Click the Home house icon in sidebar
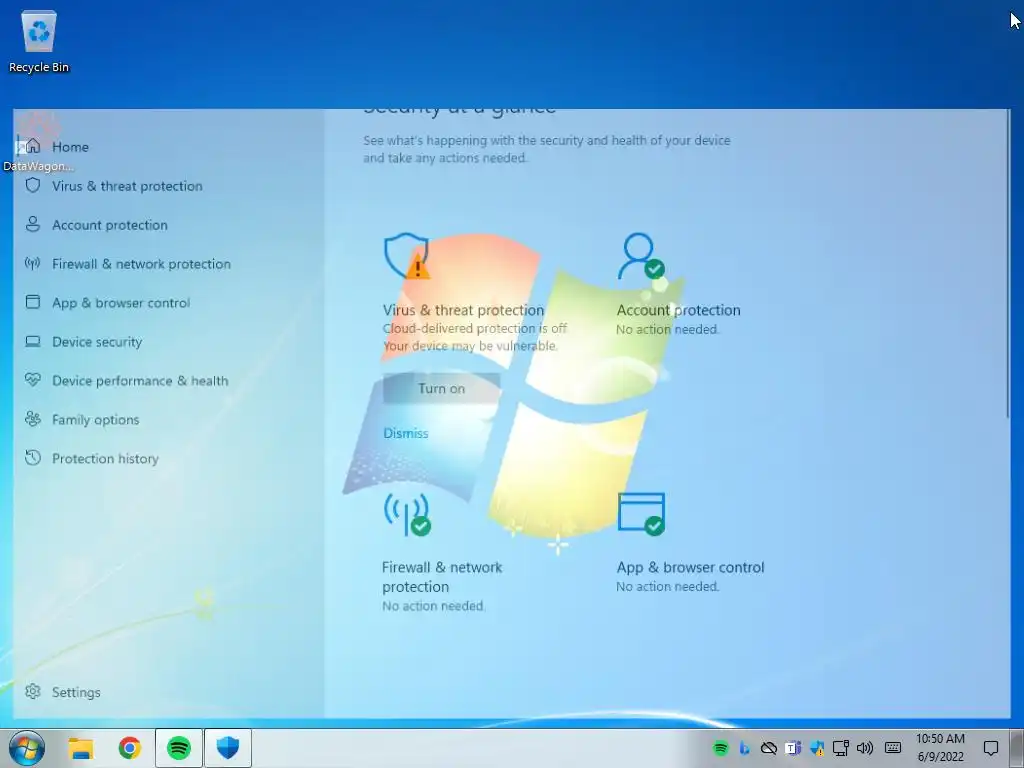Image resolution: width=1024 pixels, height=768 pixels. coord(33,146)
